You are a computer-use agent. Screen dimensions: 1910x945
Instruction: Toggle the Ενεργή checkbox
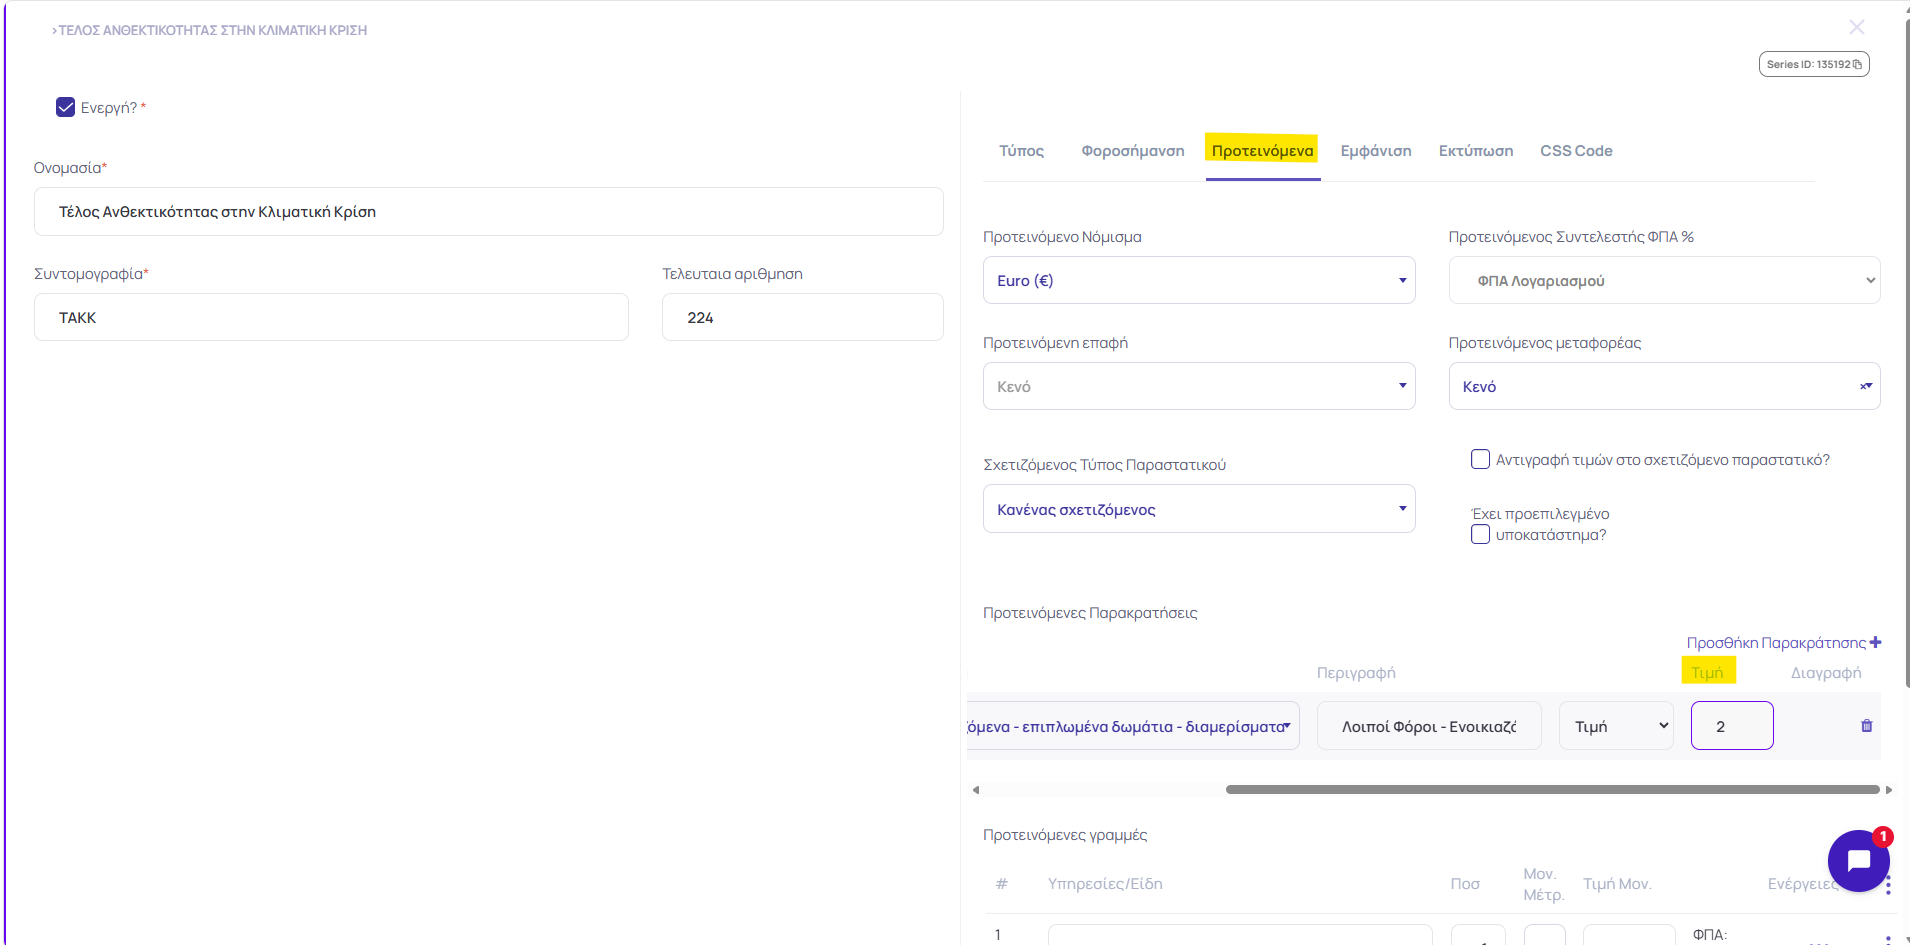(66, 107)
